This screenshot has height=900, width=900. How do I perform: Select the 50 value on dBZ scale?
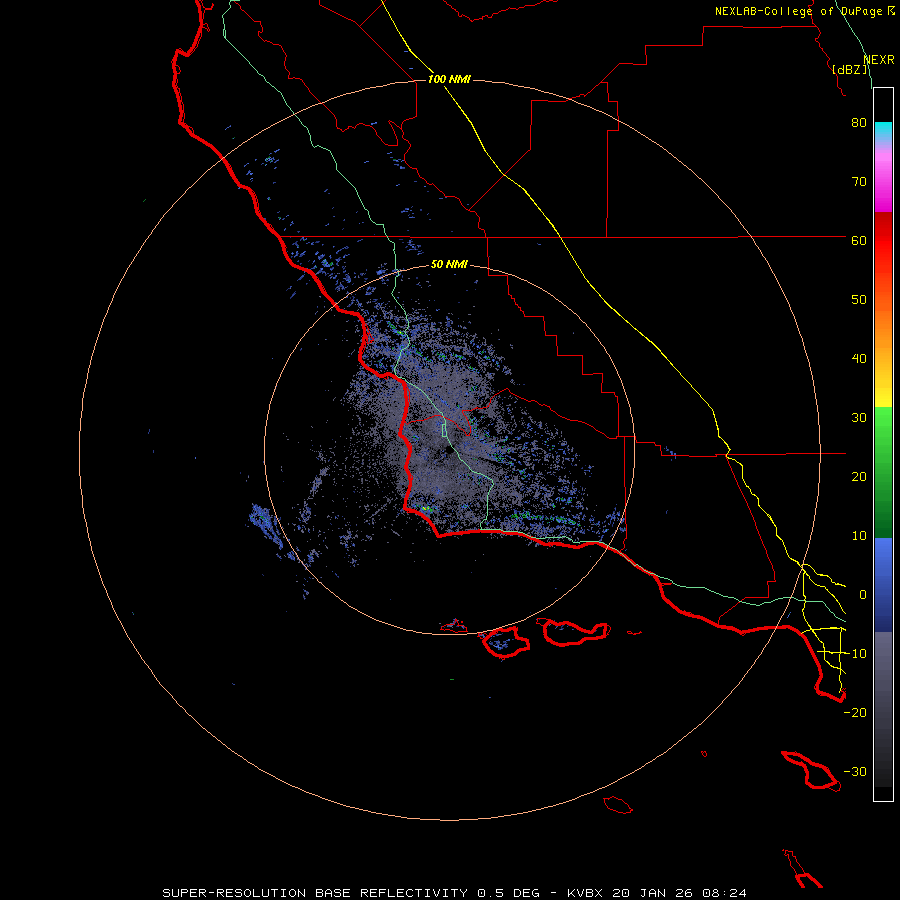pyautogui.click(x=859, y=300)
